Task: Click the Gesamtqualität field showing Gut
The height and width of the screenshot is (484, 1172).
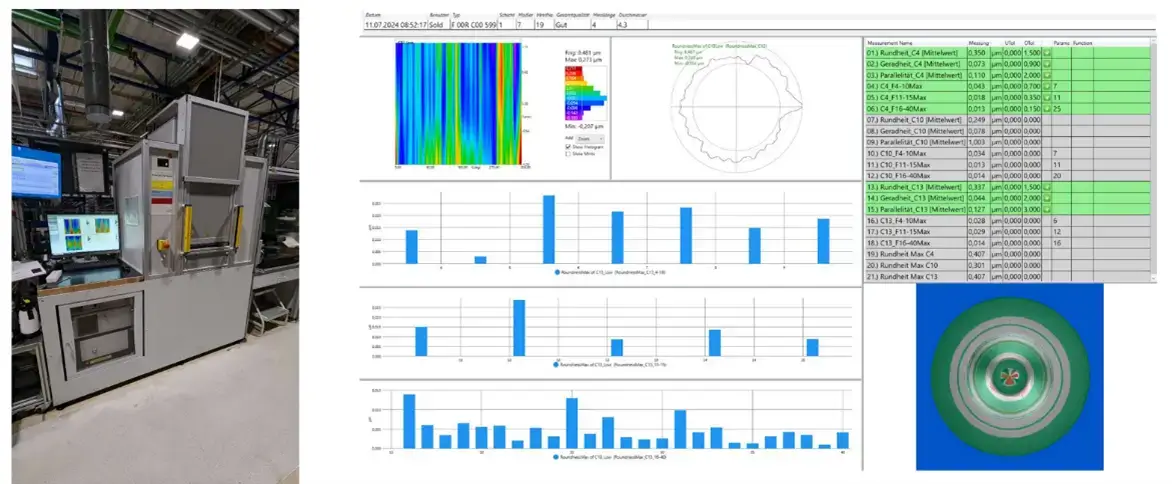Action: 572,25
